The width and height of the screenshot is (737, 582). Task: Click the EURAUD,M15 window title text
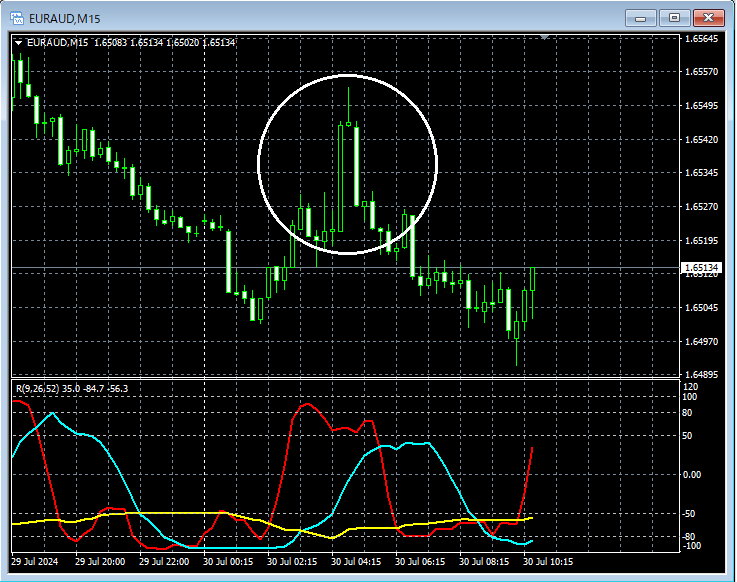64,19
